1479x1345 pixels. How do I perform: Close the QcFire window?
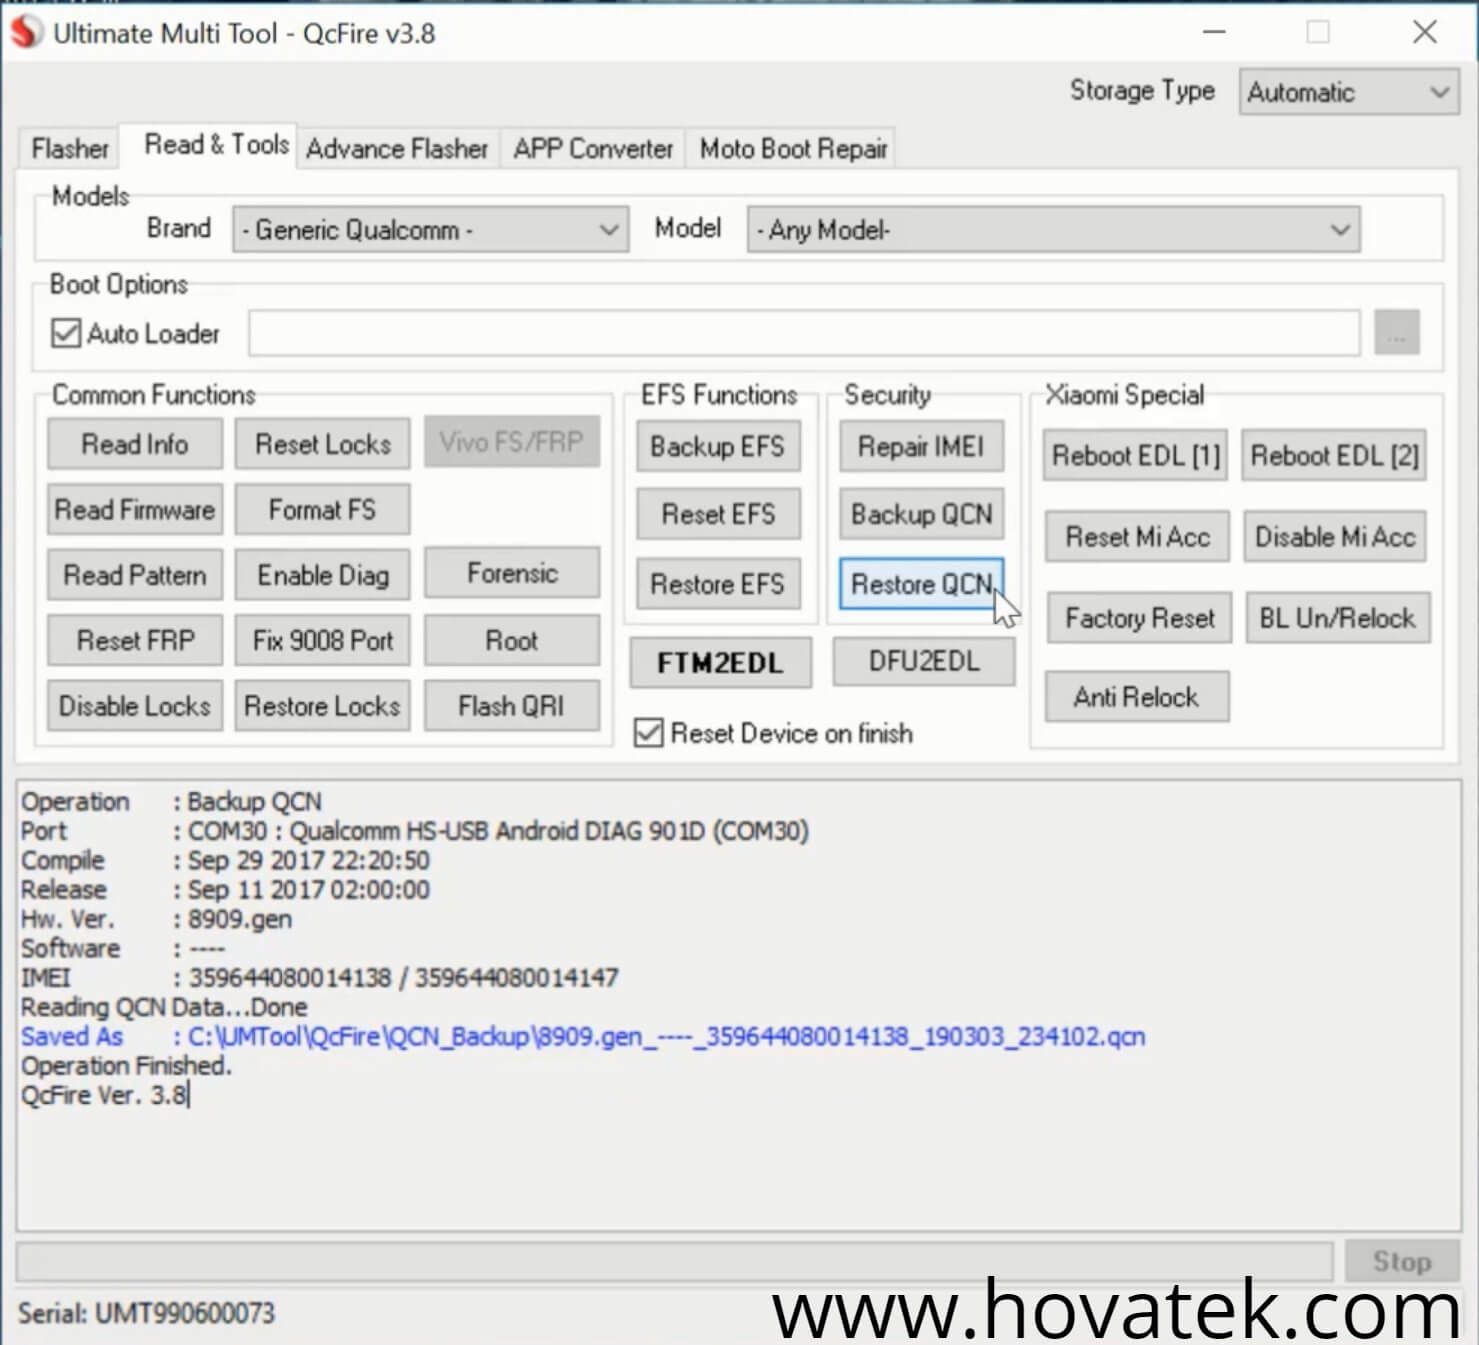(1425, 32)
